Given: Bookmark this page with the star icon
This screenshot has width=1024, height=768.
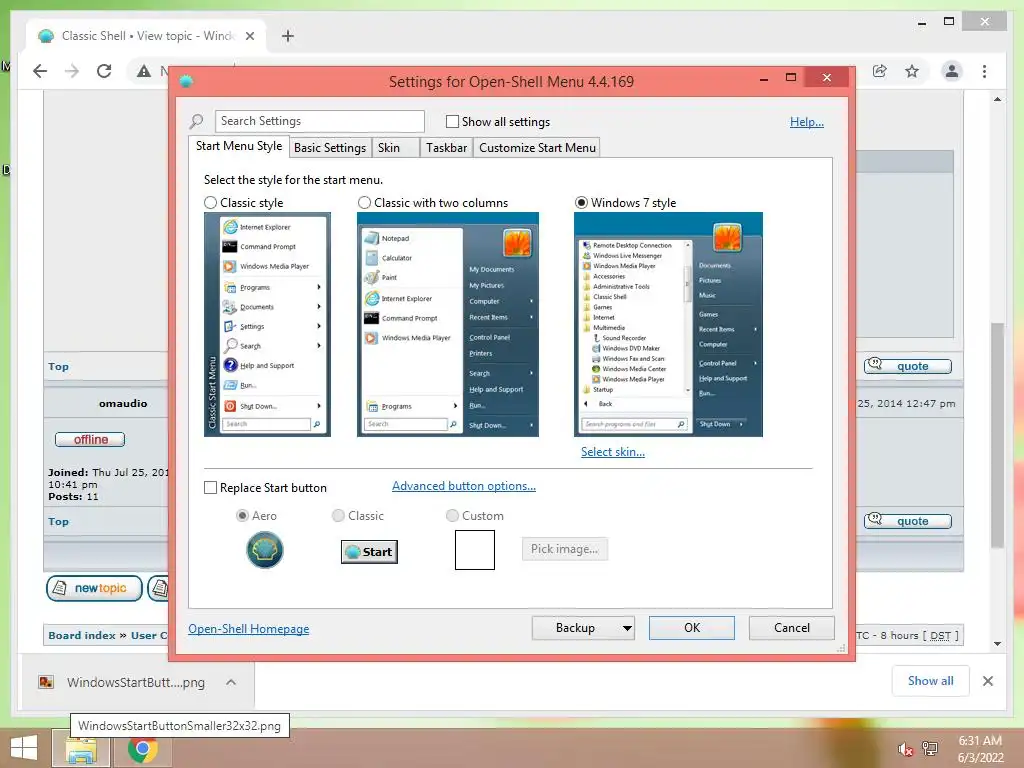Looking at the screenshot, I should pos(912,71).
